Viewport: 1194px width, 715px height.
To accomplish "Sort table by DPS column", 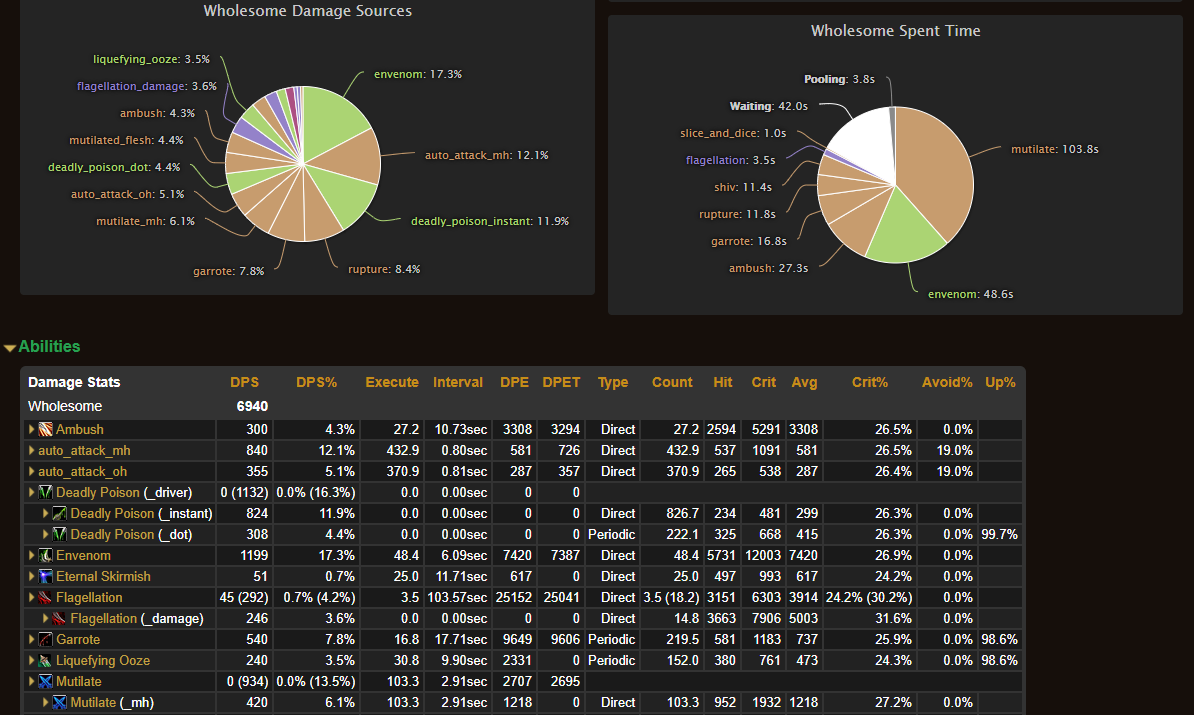I will click(244, 382).
